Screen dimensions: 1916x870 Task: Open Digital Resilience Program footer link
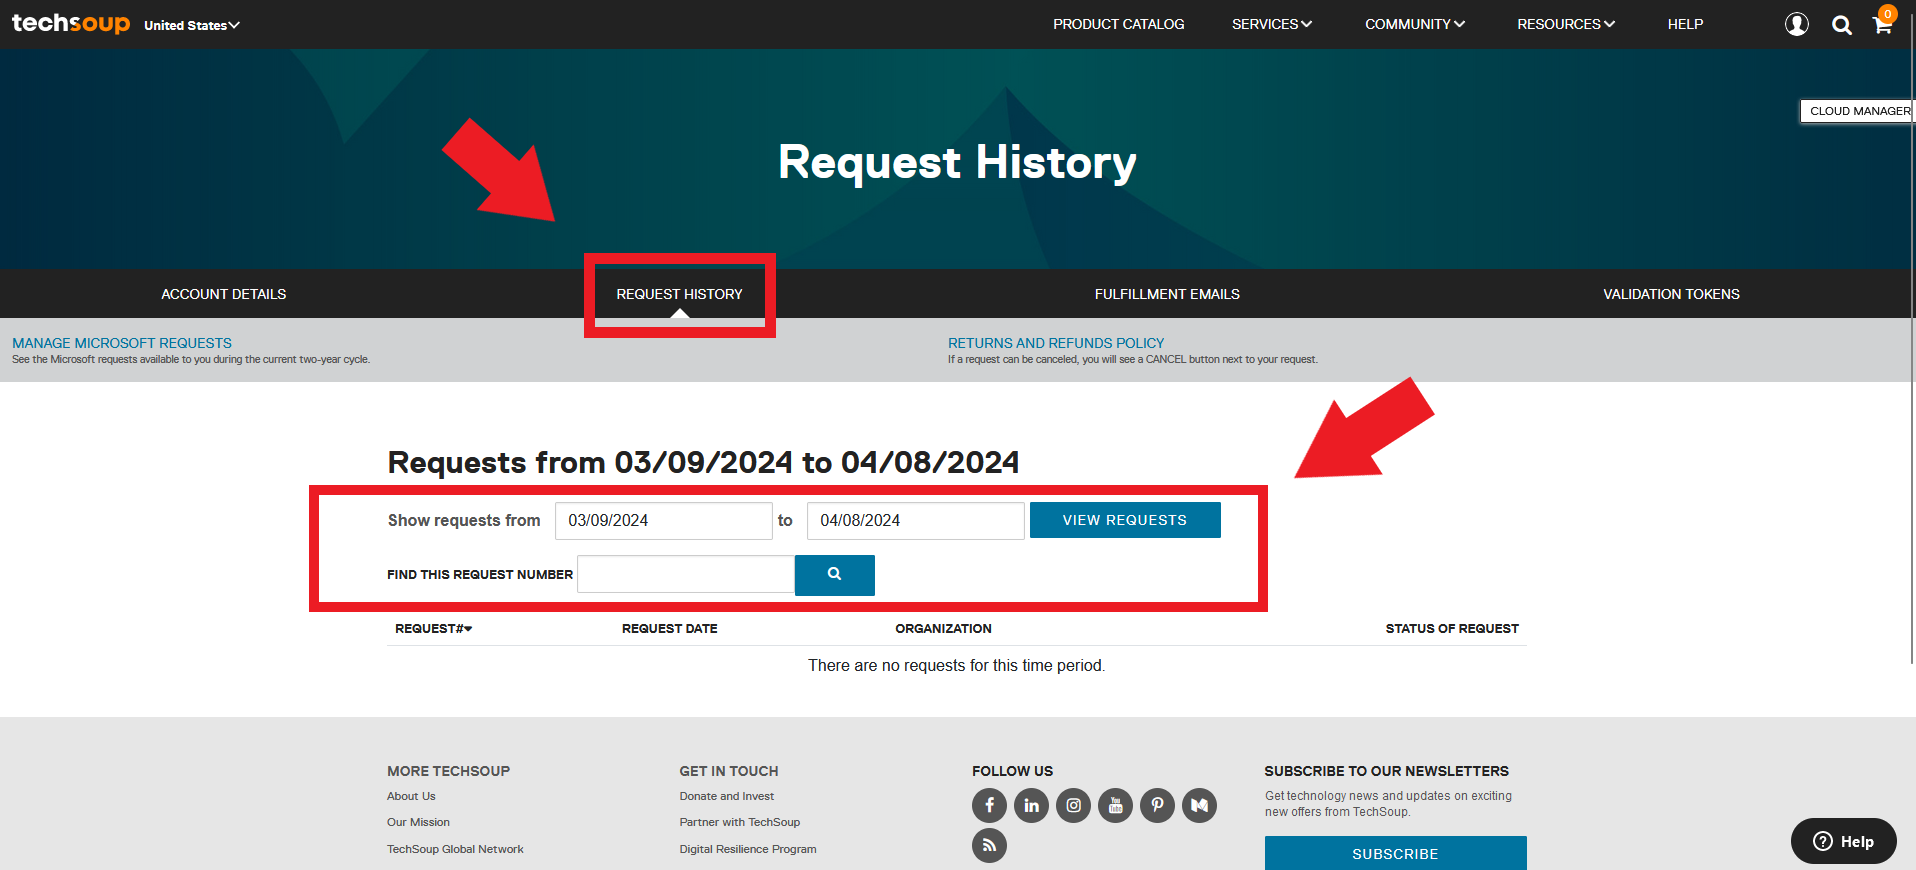[x=748, y=849]
